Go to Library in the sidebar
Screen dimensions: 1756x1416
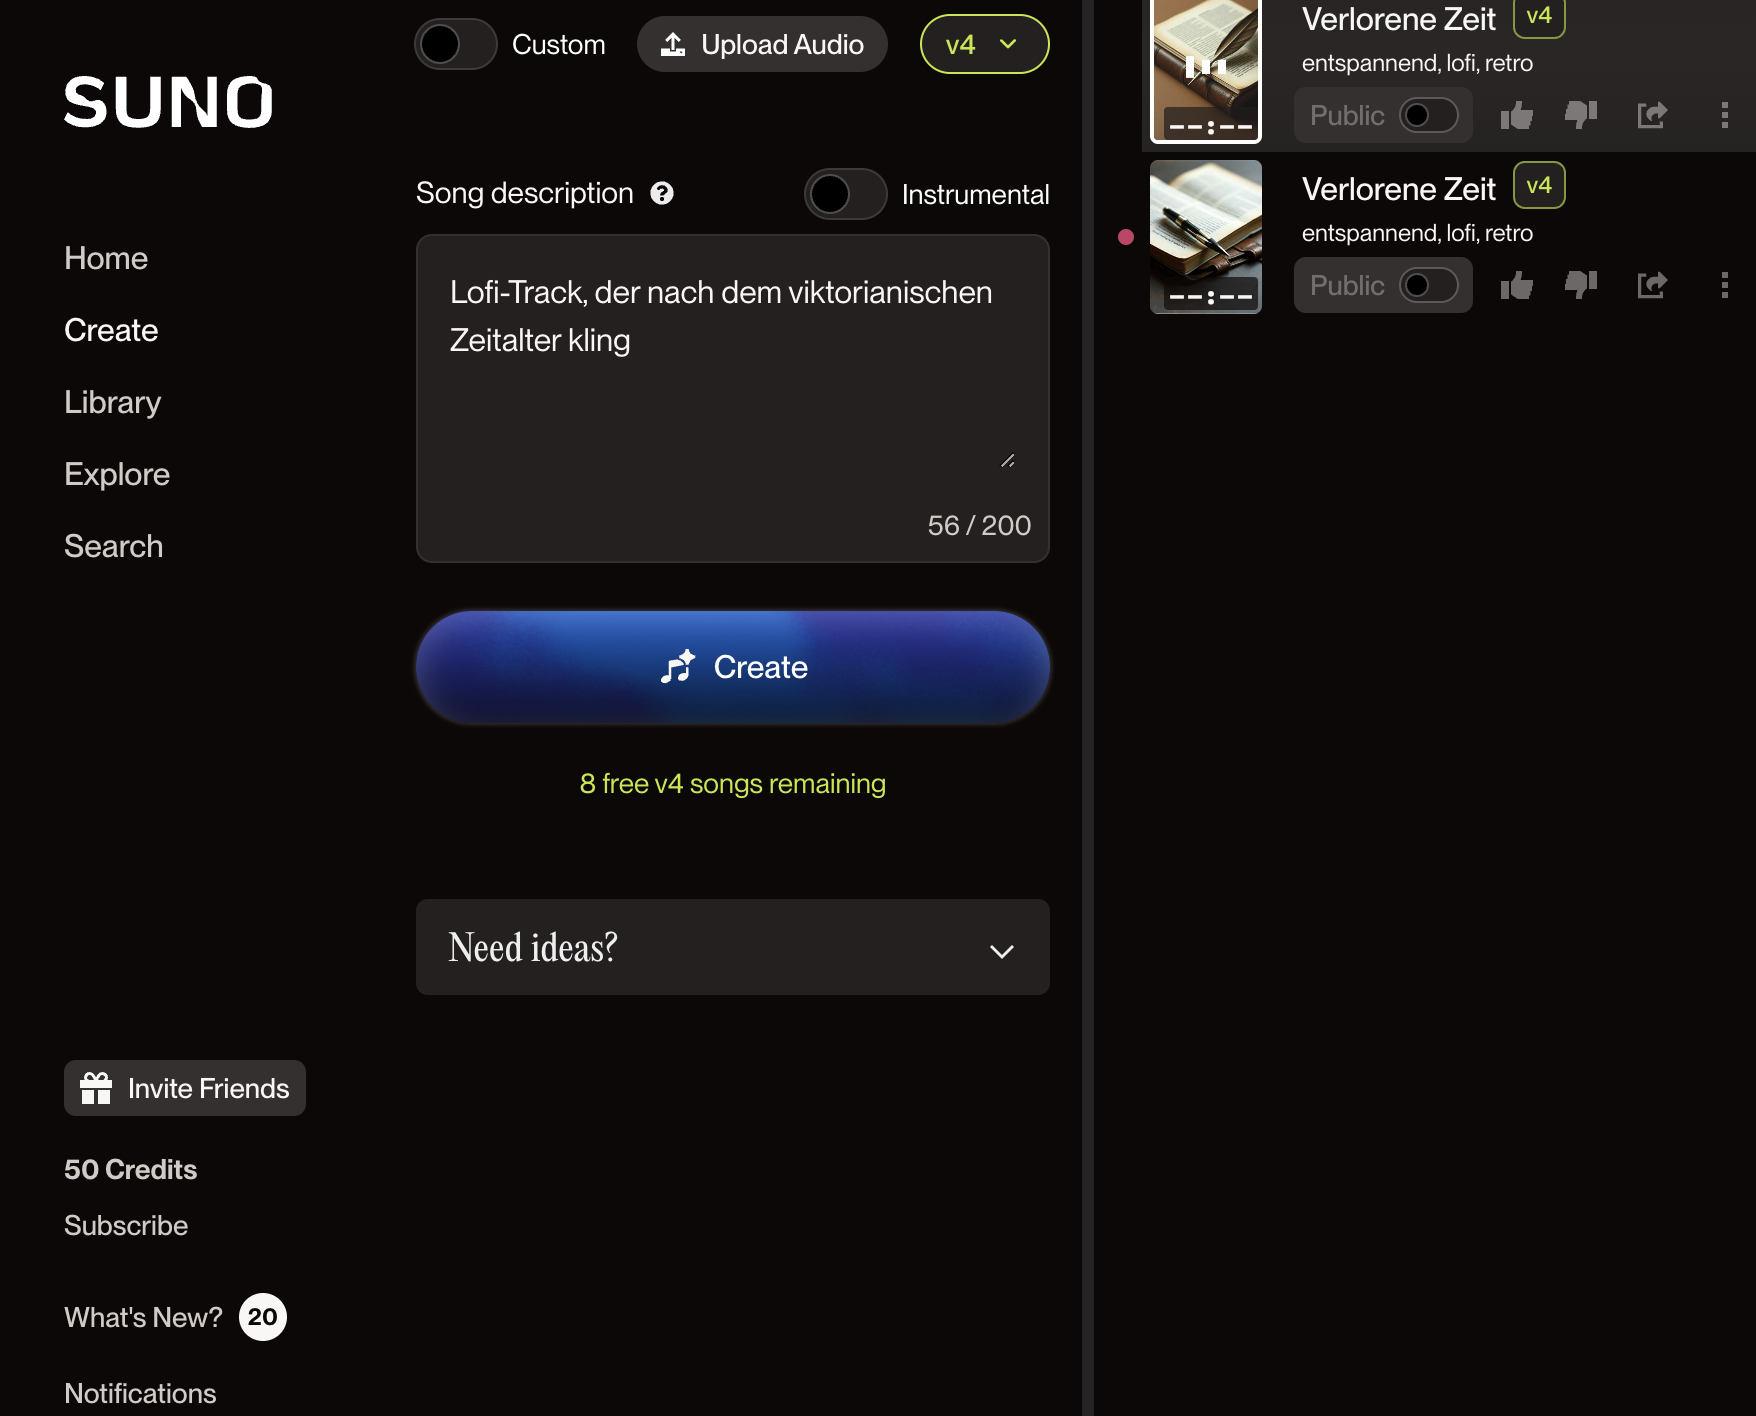coord(113,402)
